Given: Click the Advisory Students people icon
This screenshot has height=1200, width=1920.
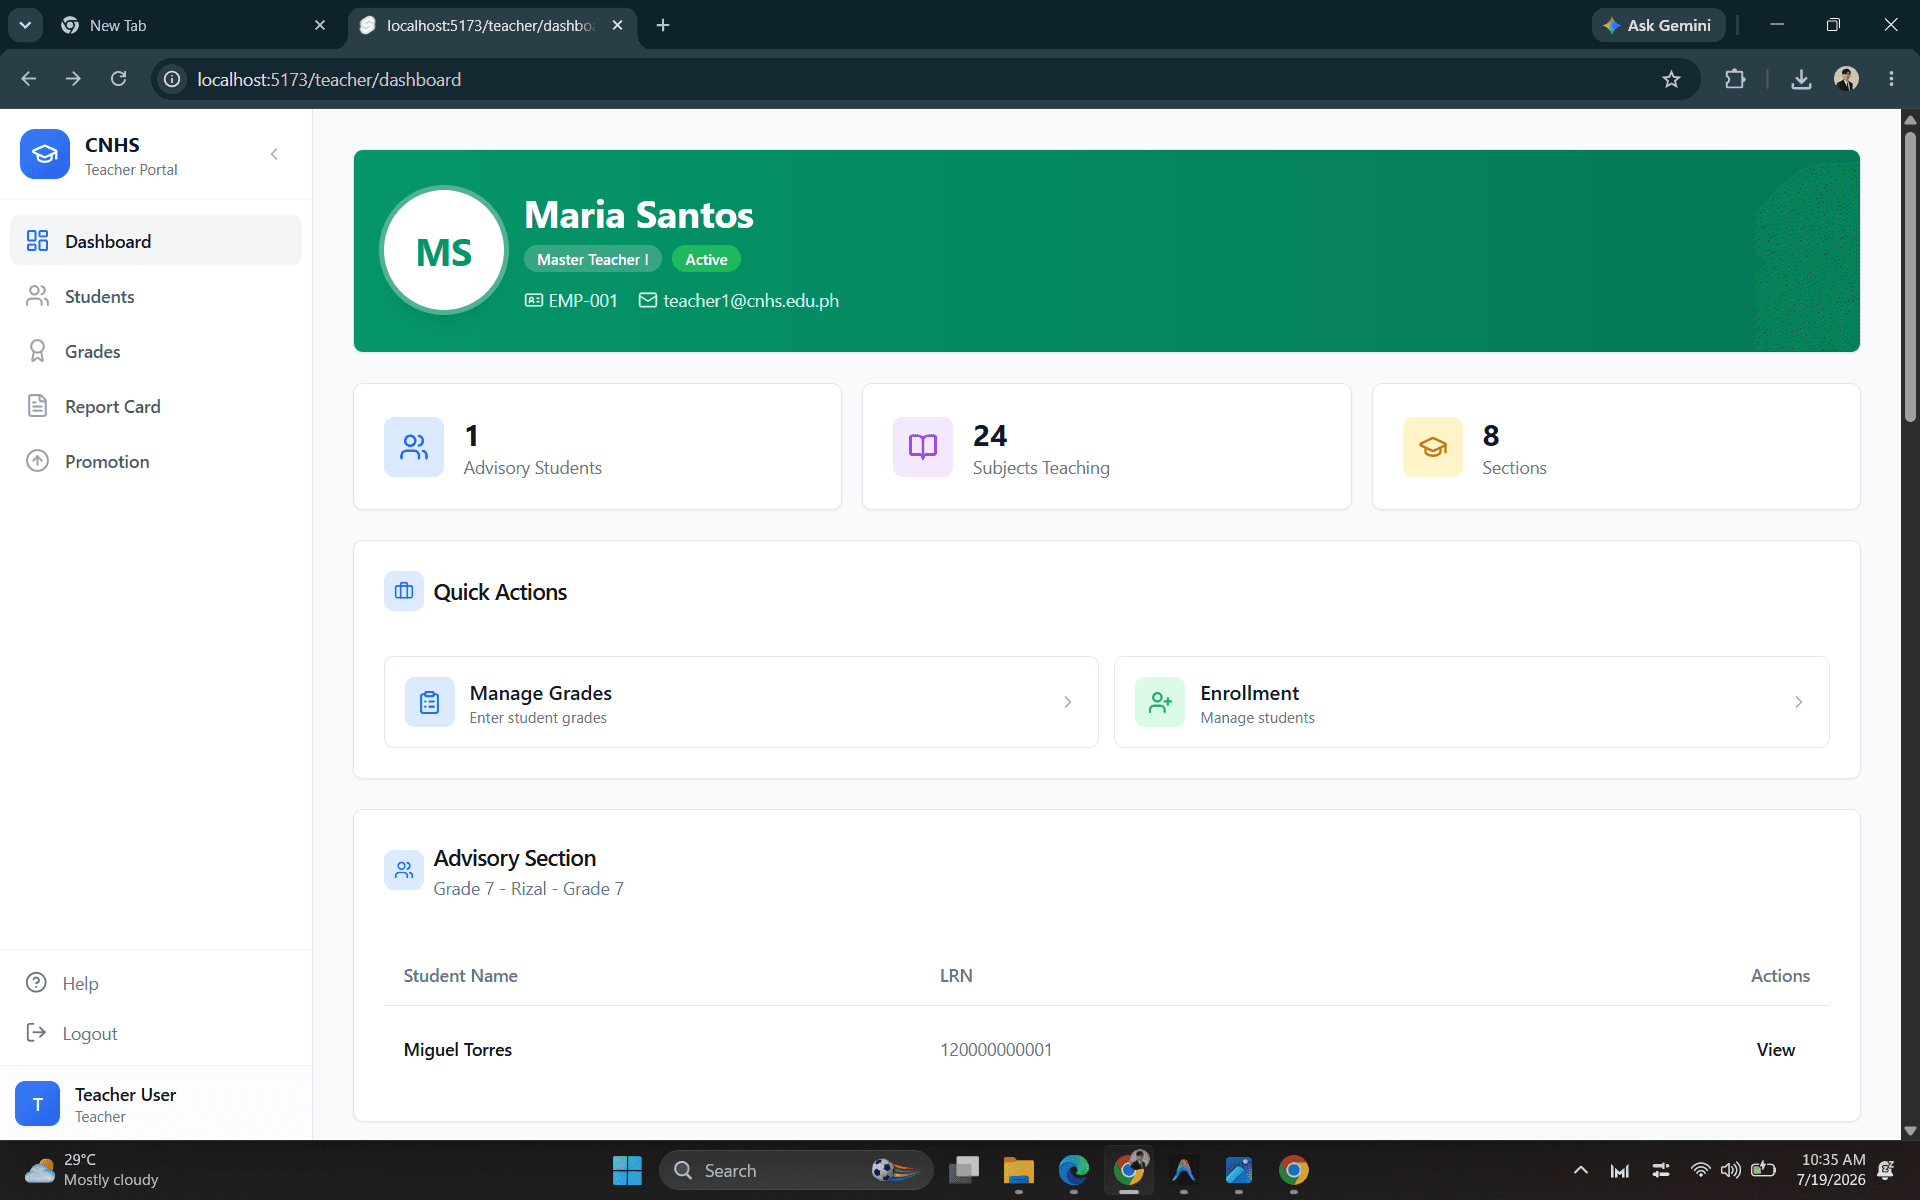Looking at the screenshot, I should [414, 447].
